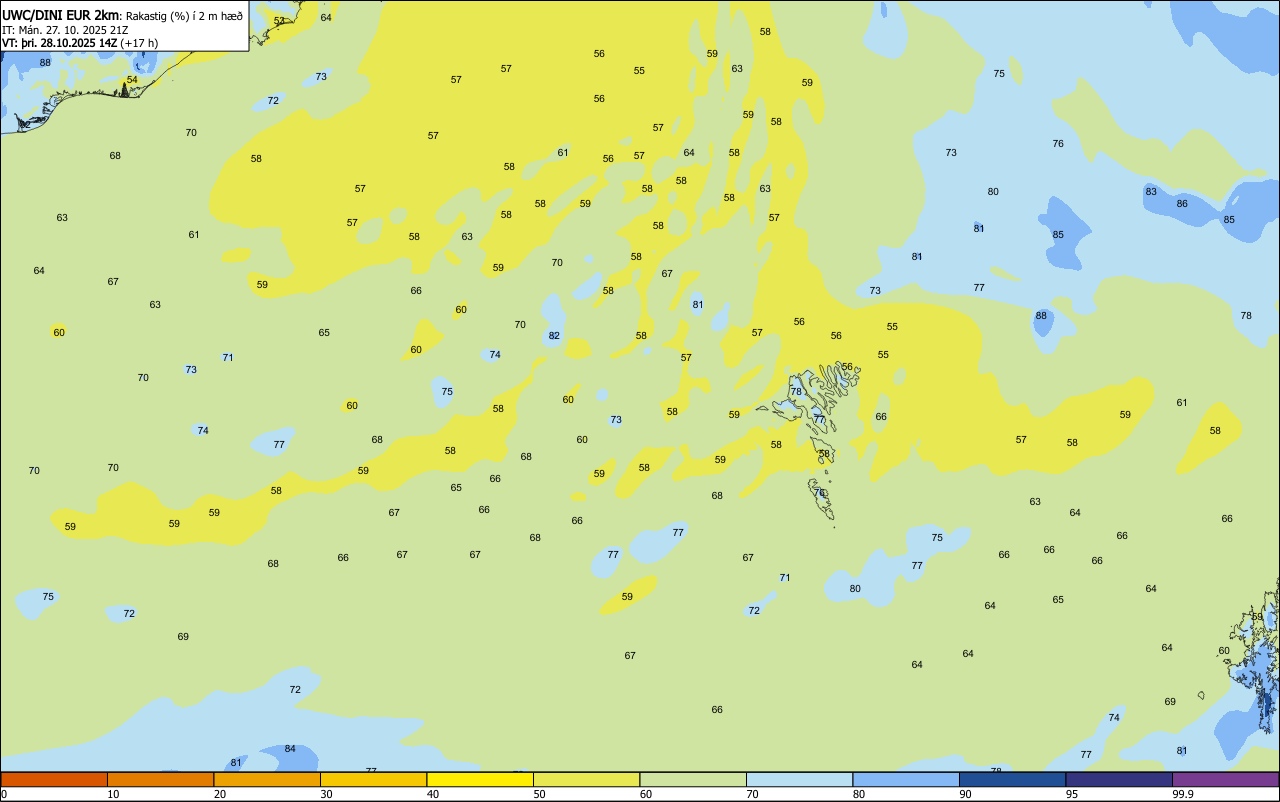The width and height of the screenshot is (1280, 802).
Task: Pick the 50–60 pale yellow legend swatch
Action: pos(586,779)
